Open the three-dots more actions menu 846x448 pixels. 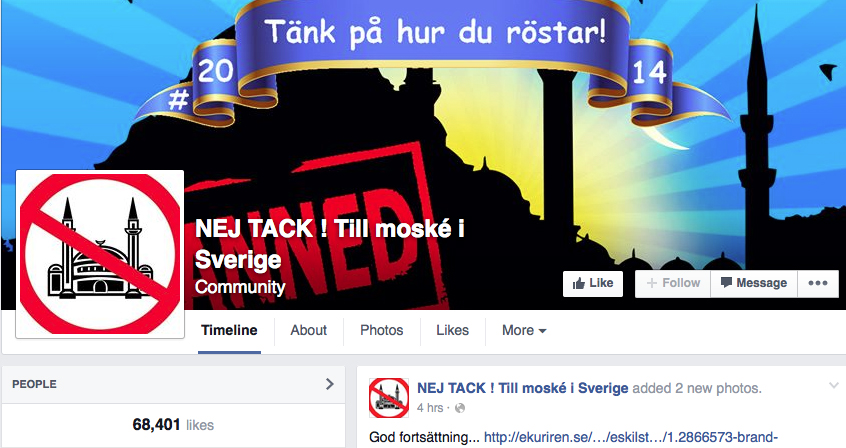coord(818,283)
